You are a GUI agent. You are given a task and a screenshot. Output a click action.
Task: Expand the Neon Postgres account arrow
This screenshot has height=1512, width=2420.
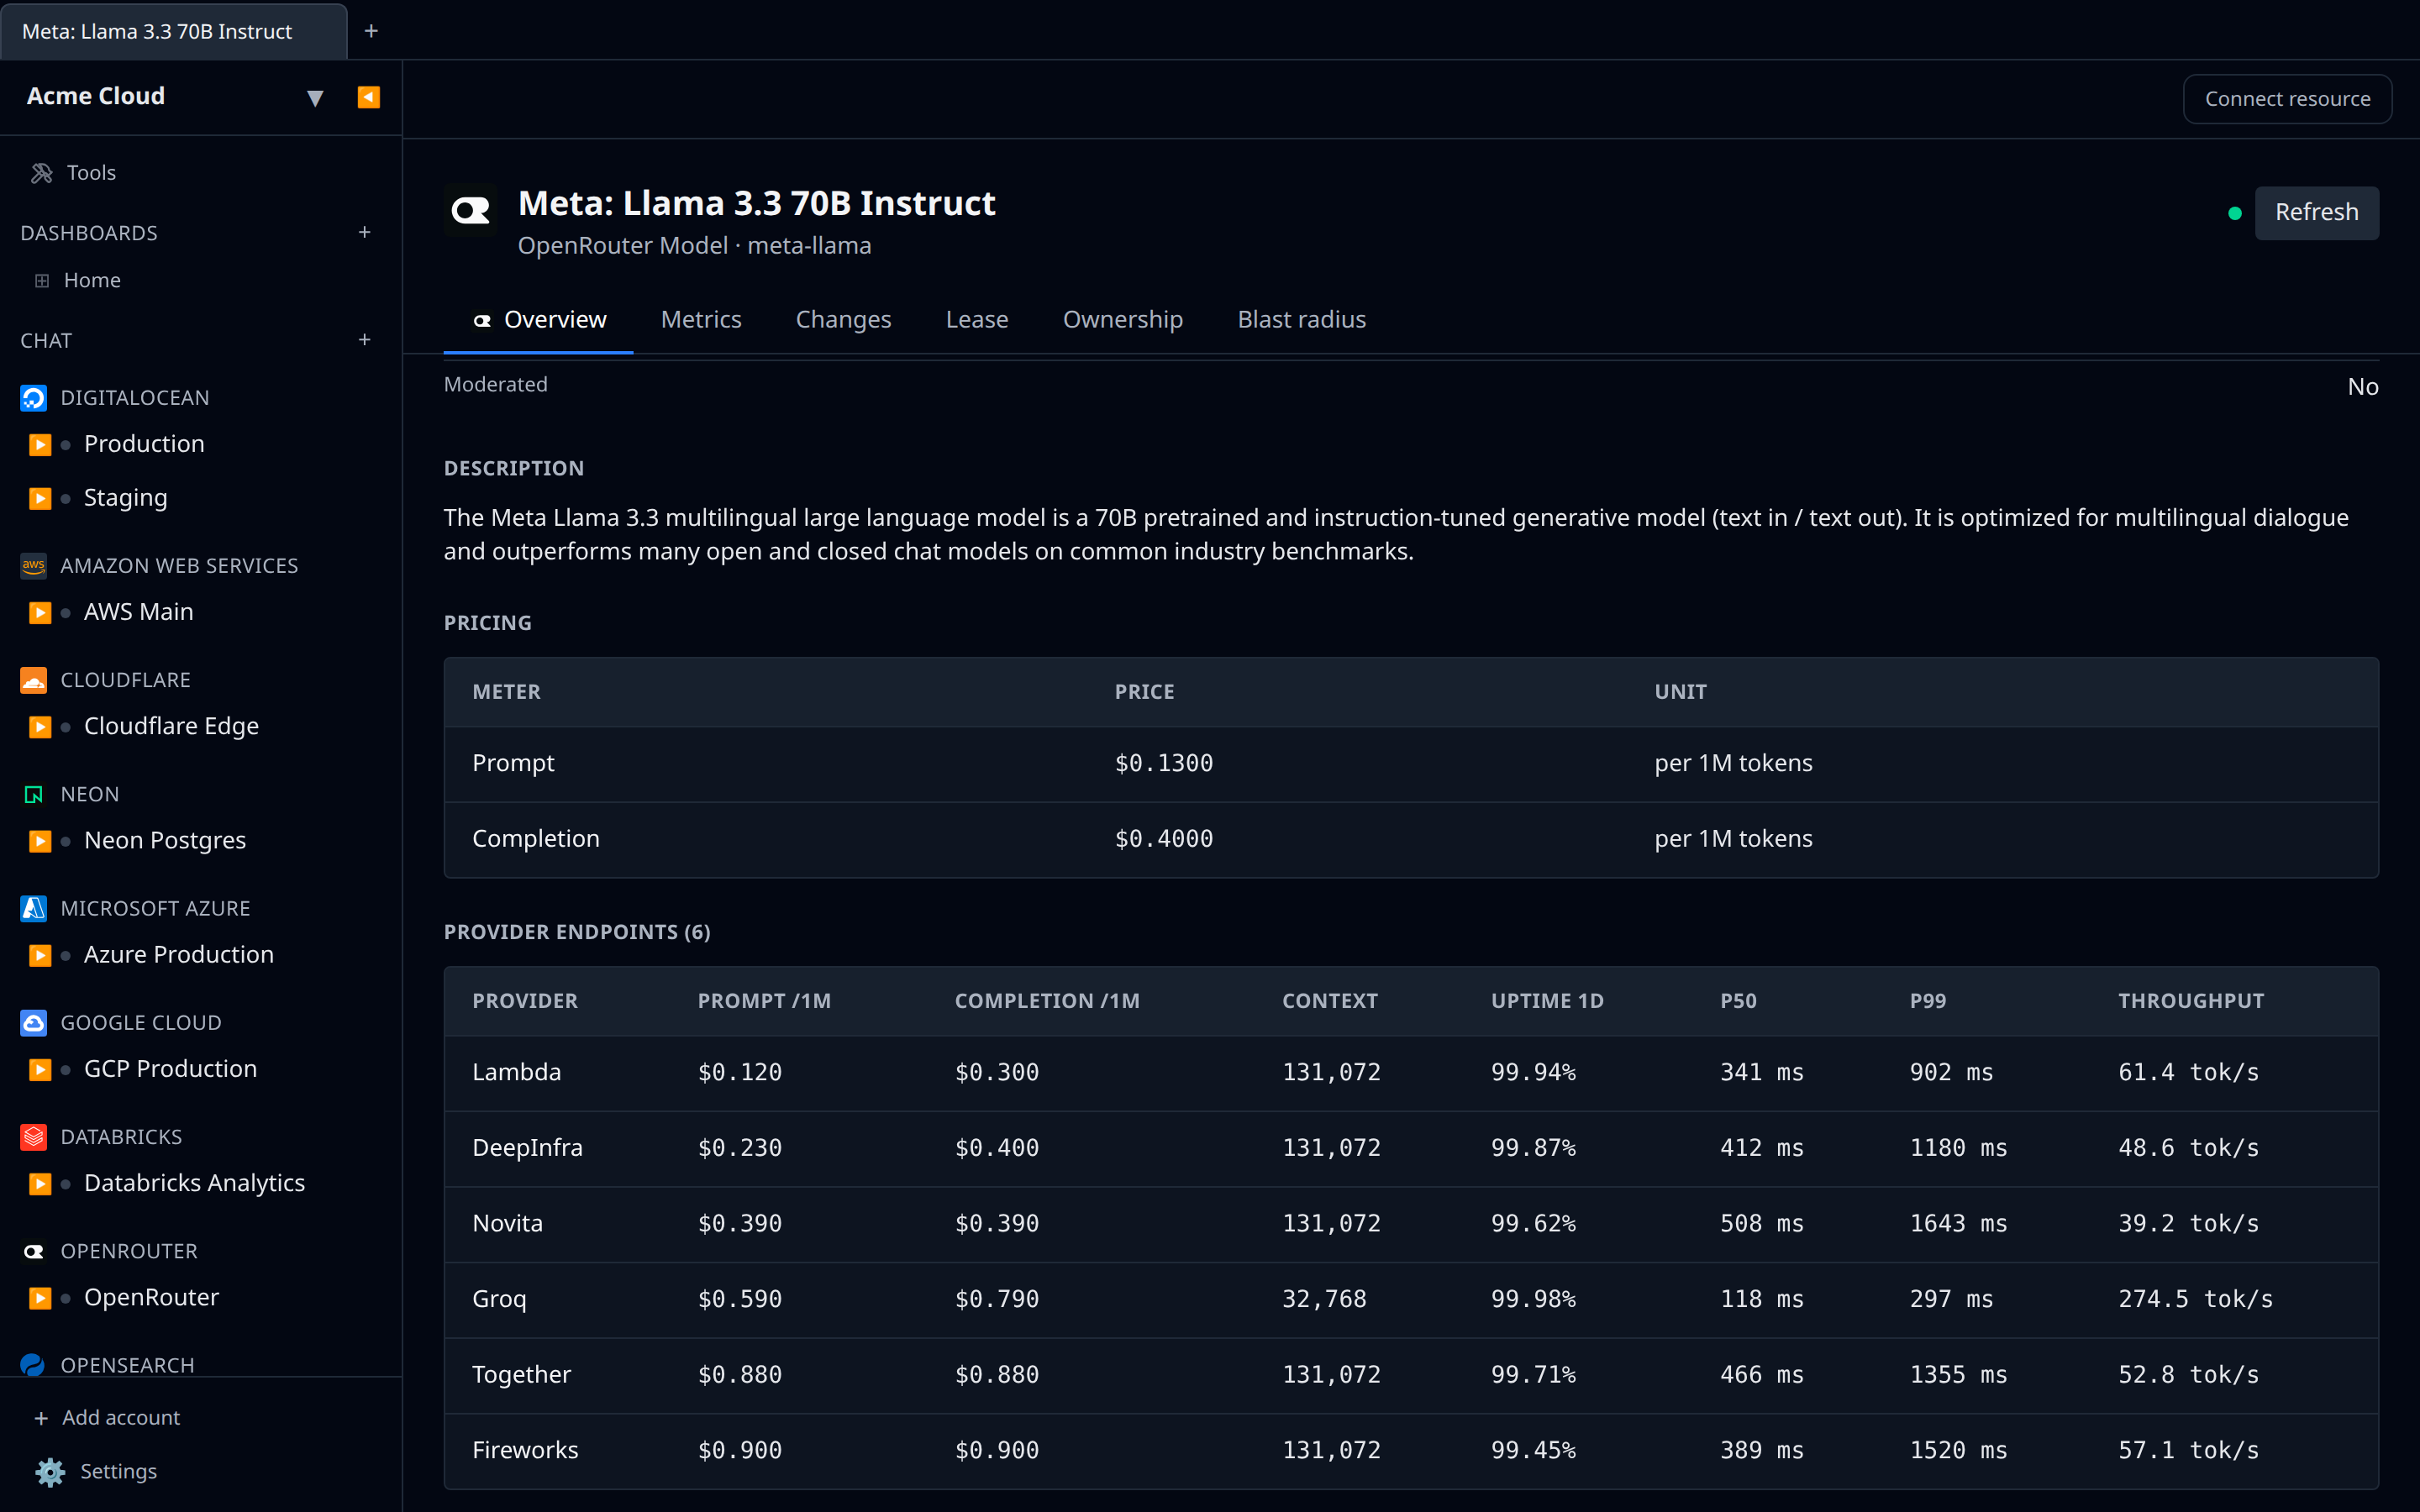point(40,841)
